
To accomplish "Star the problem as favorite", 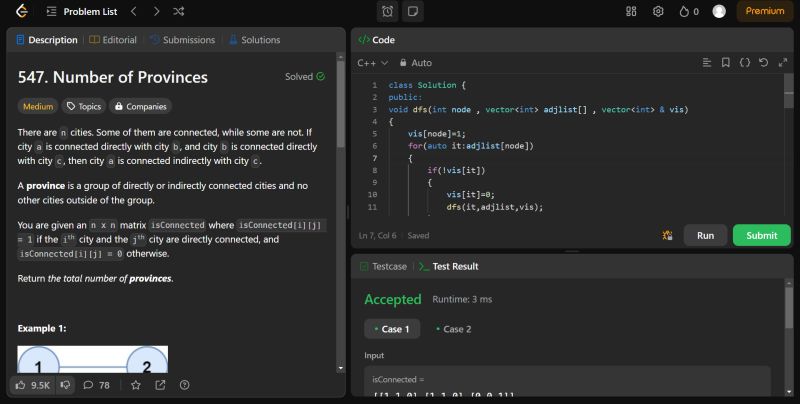I will (x=135, y=384).
